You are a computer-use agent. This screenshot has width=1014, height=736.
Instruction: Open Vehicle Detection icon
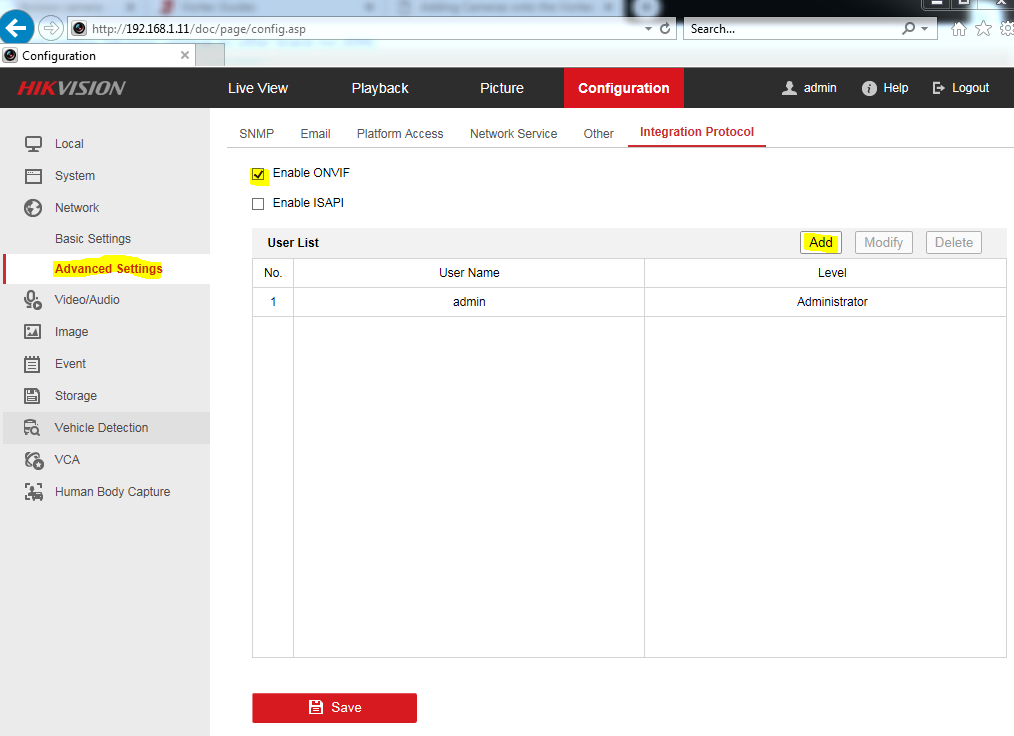33,428
